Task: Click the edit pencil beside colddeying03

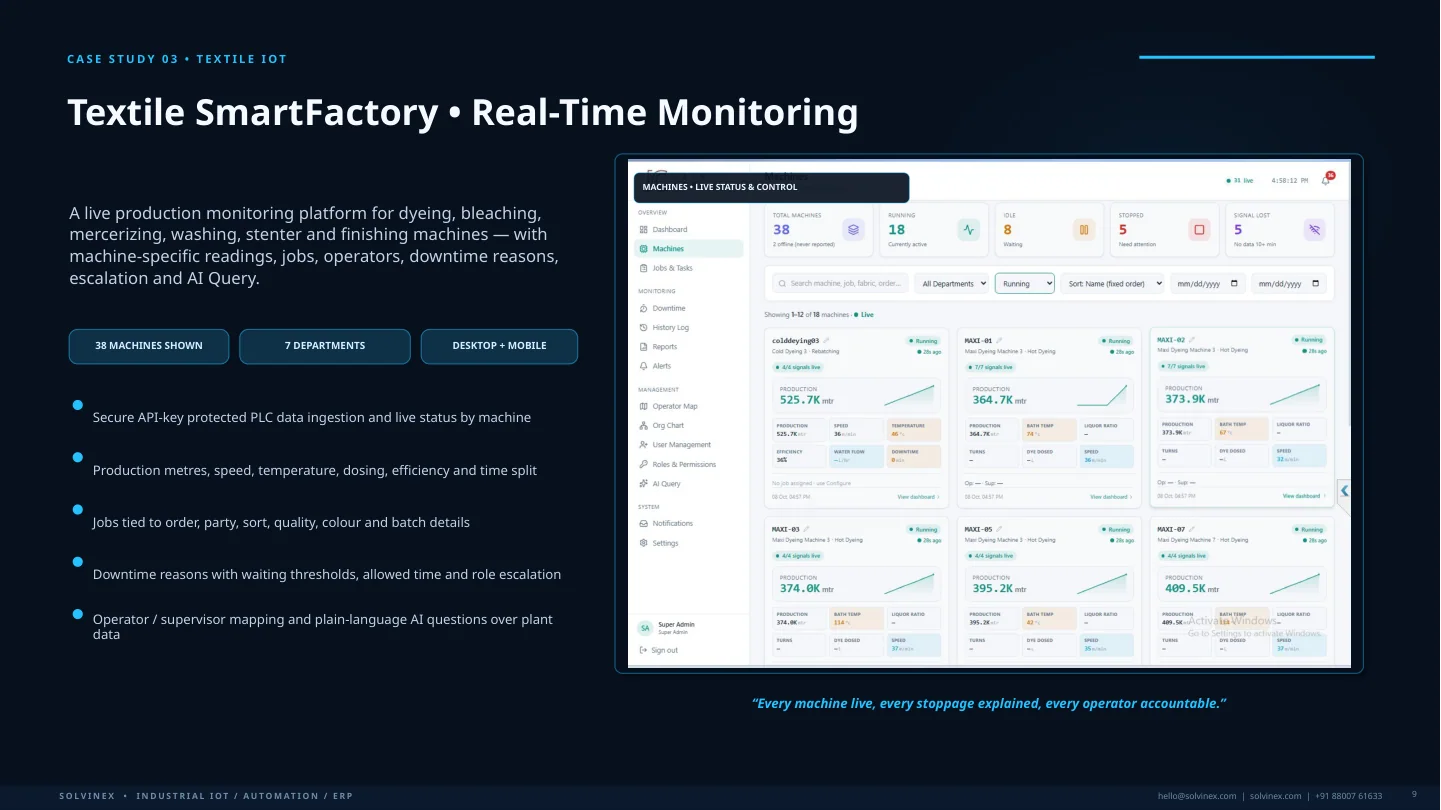Action: [x=827, y=341]
